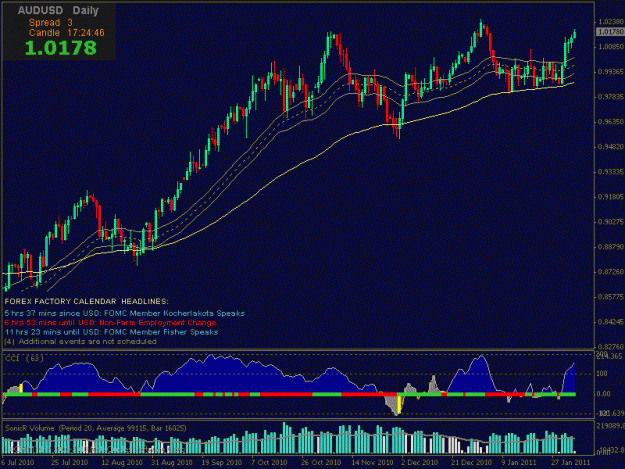
Task: Click the current price tag 1.01780
Action: point(610,32)
